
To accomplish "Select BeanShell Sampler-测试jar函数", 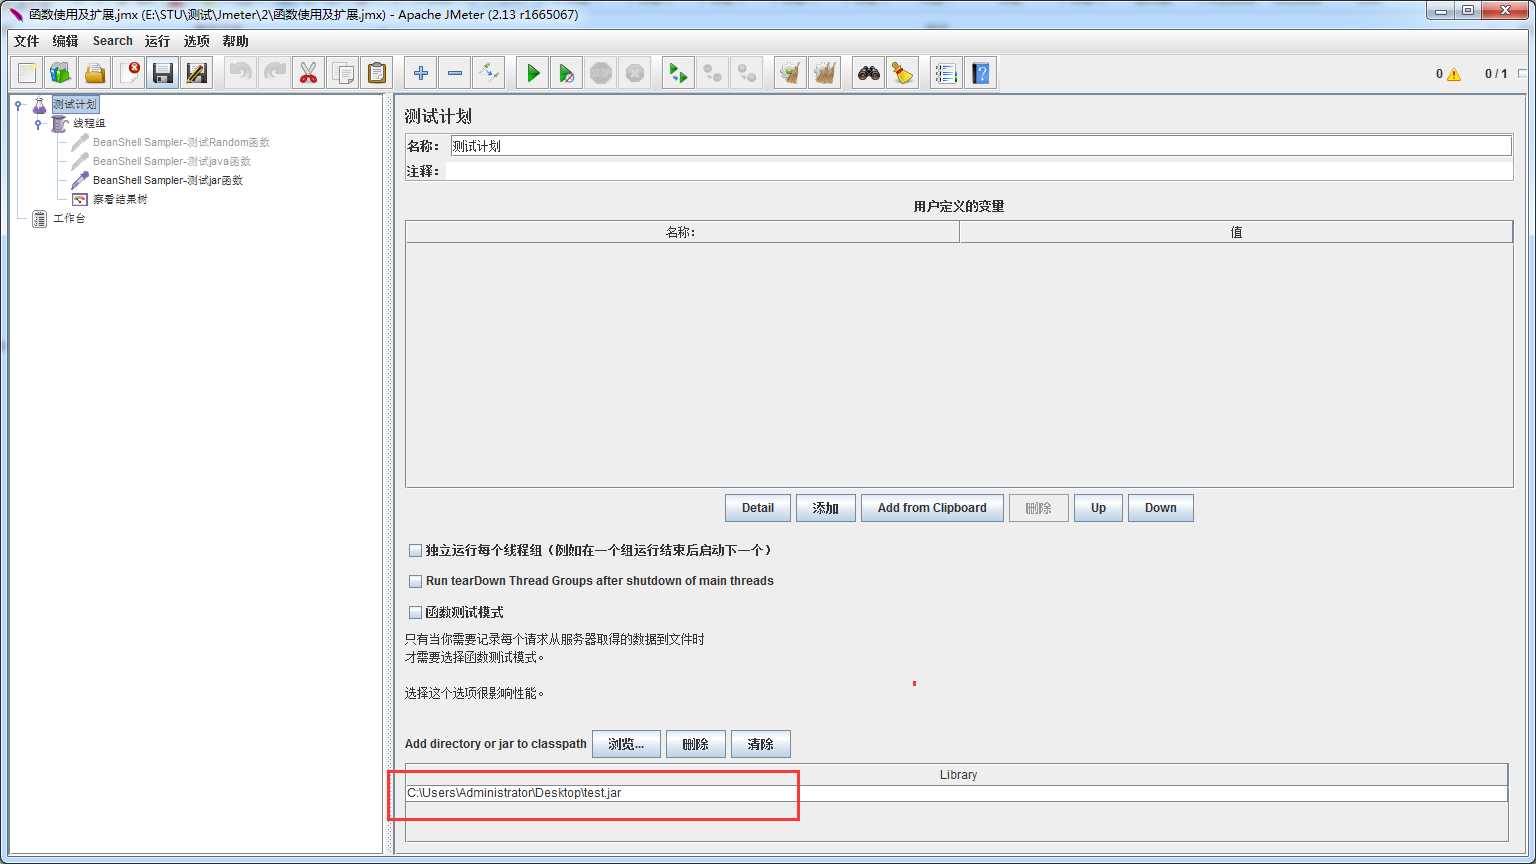I will pos(168,181).
